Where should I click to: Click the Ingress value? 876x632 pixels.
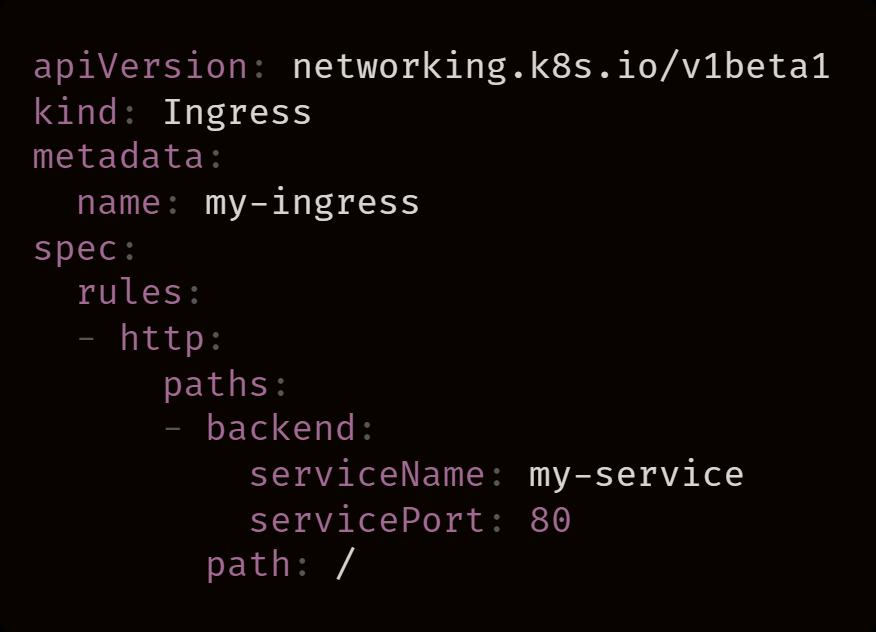[237, 112]
